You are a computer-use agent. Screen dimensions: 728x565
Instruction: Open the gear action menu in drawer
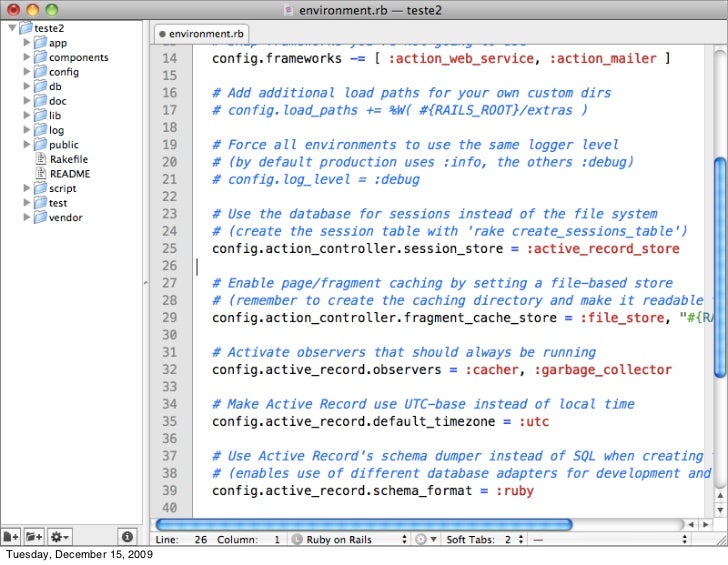60,537
